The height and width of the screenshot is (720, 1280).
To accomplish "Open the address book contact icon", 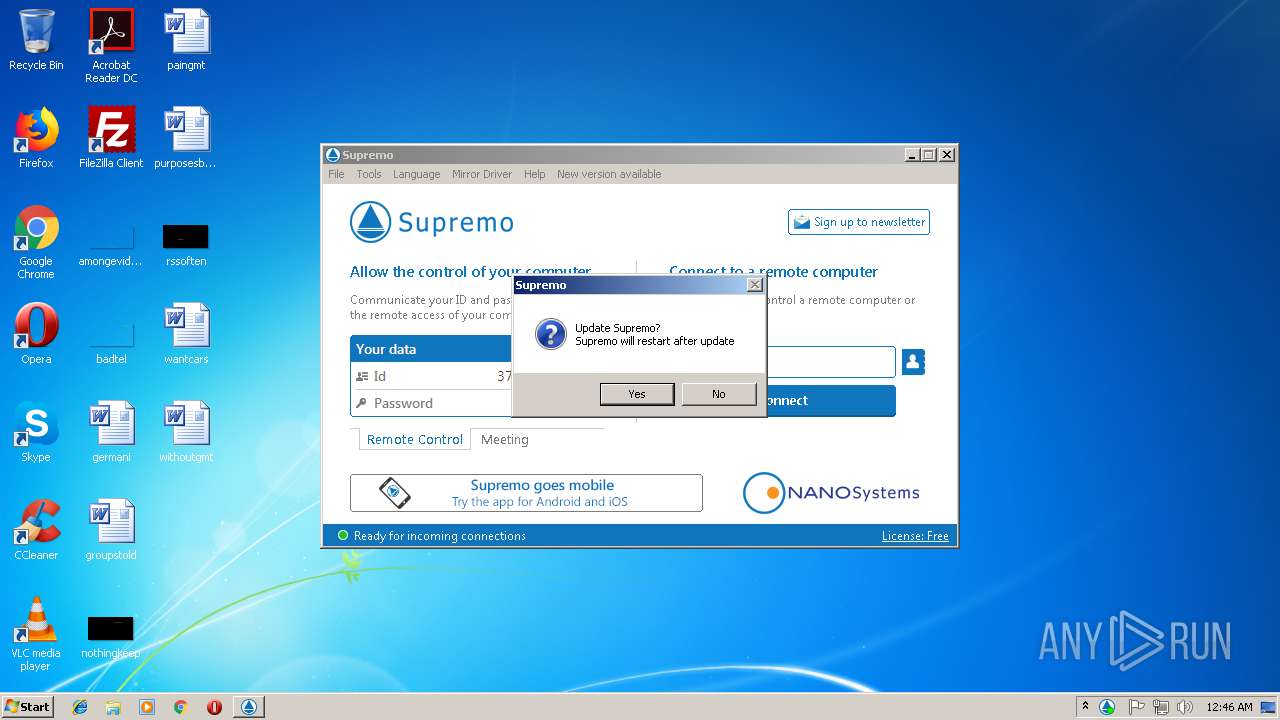I will coord(913,362).
